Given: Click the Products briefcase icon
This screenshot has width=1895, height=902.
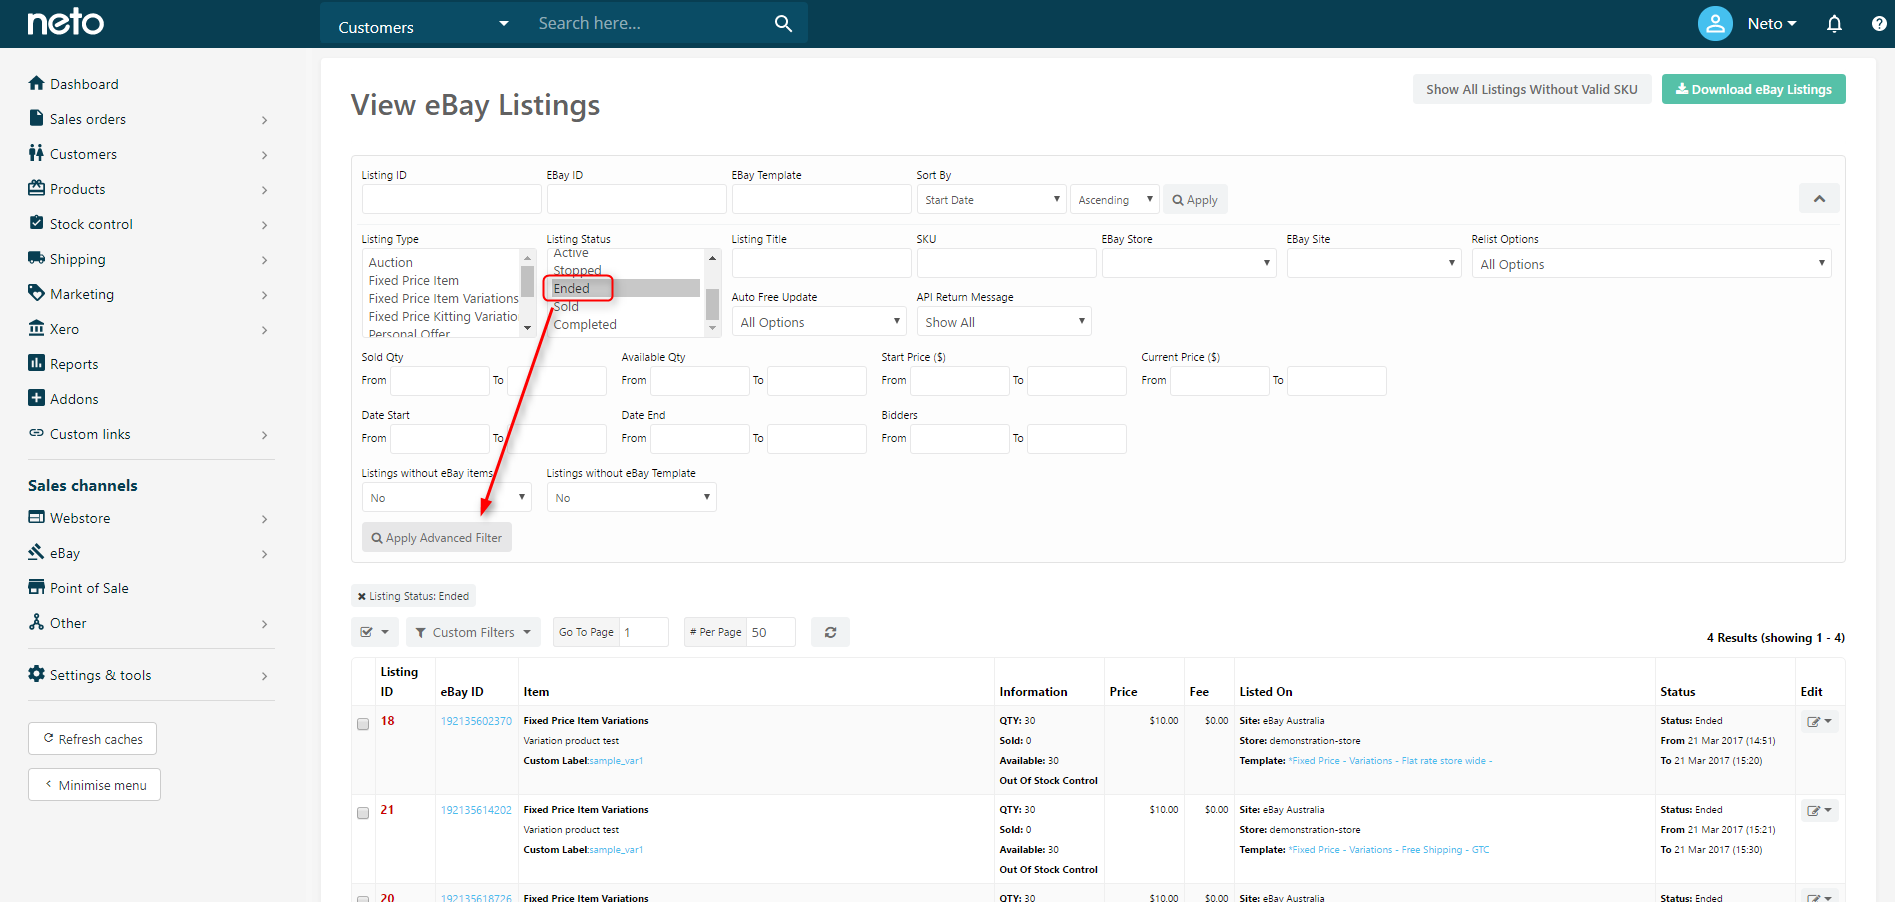Looking at the screenshot, I should click(37, 188).
